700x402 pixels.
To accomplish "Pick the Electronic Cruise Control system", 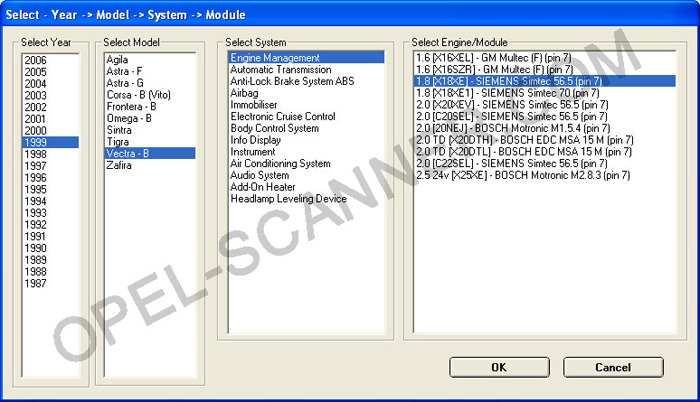I will (283, 117).
